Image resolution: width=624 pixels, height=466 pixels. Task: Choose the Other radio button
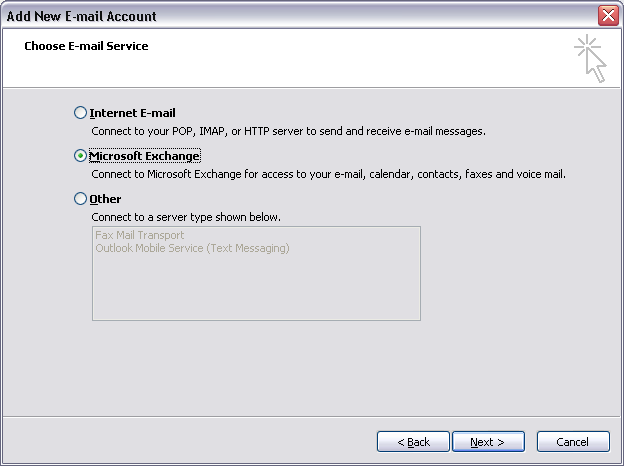click(x=80, y=198)
